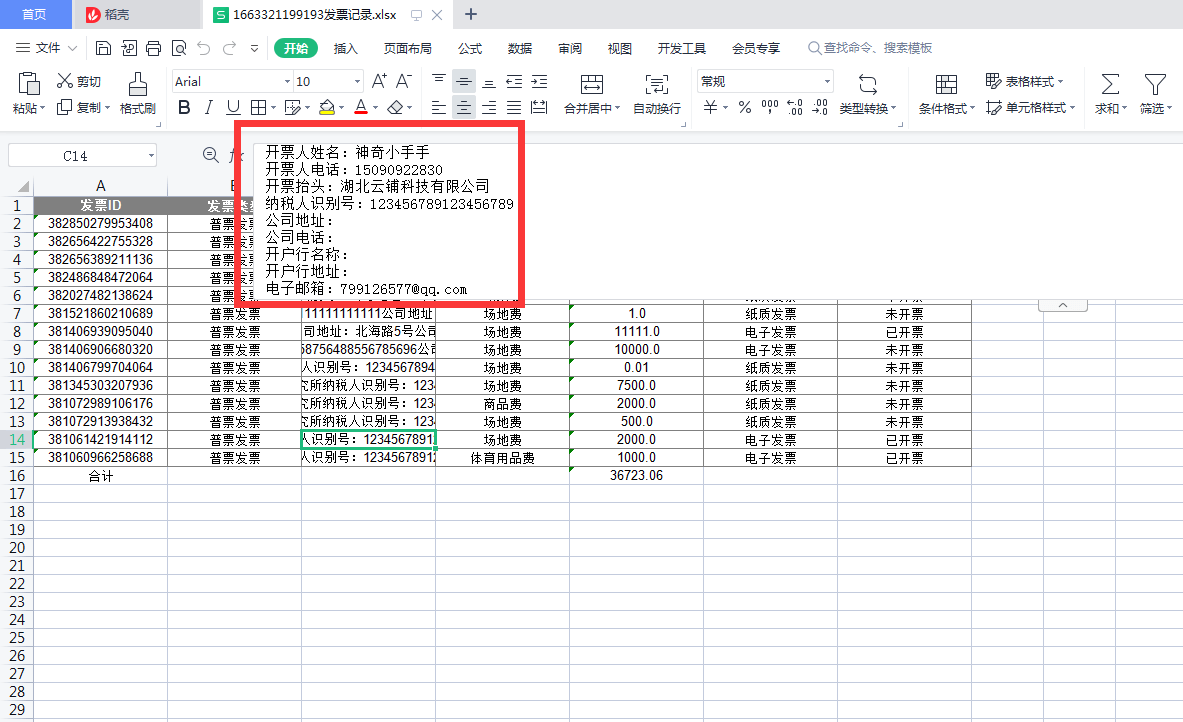Open the number format dropdown showing 常规
This screenshot has height=722, width=1183.
click(764, 81)
